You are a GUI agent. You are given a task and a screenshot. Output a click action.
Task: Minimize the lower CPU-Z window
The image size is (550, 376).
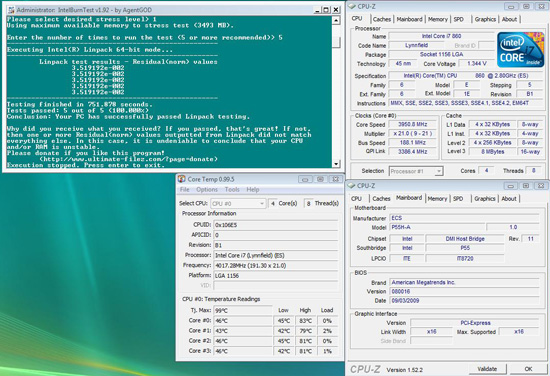click(x=511, y=186)
